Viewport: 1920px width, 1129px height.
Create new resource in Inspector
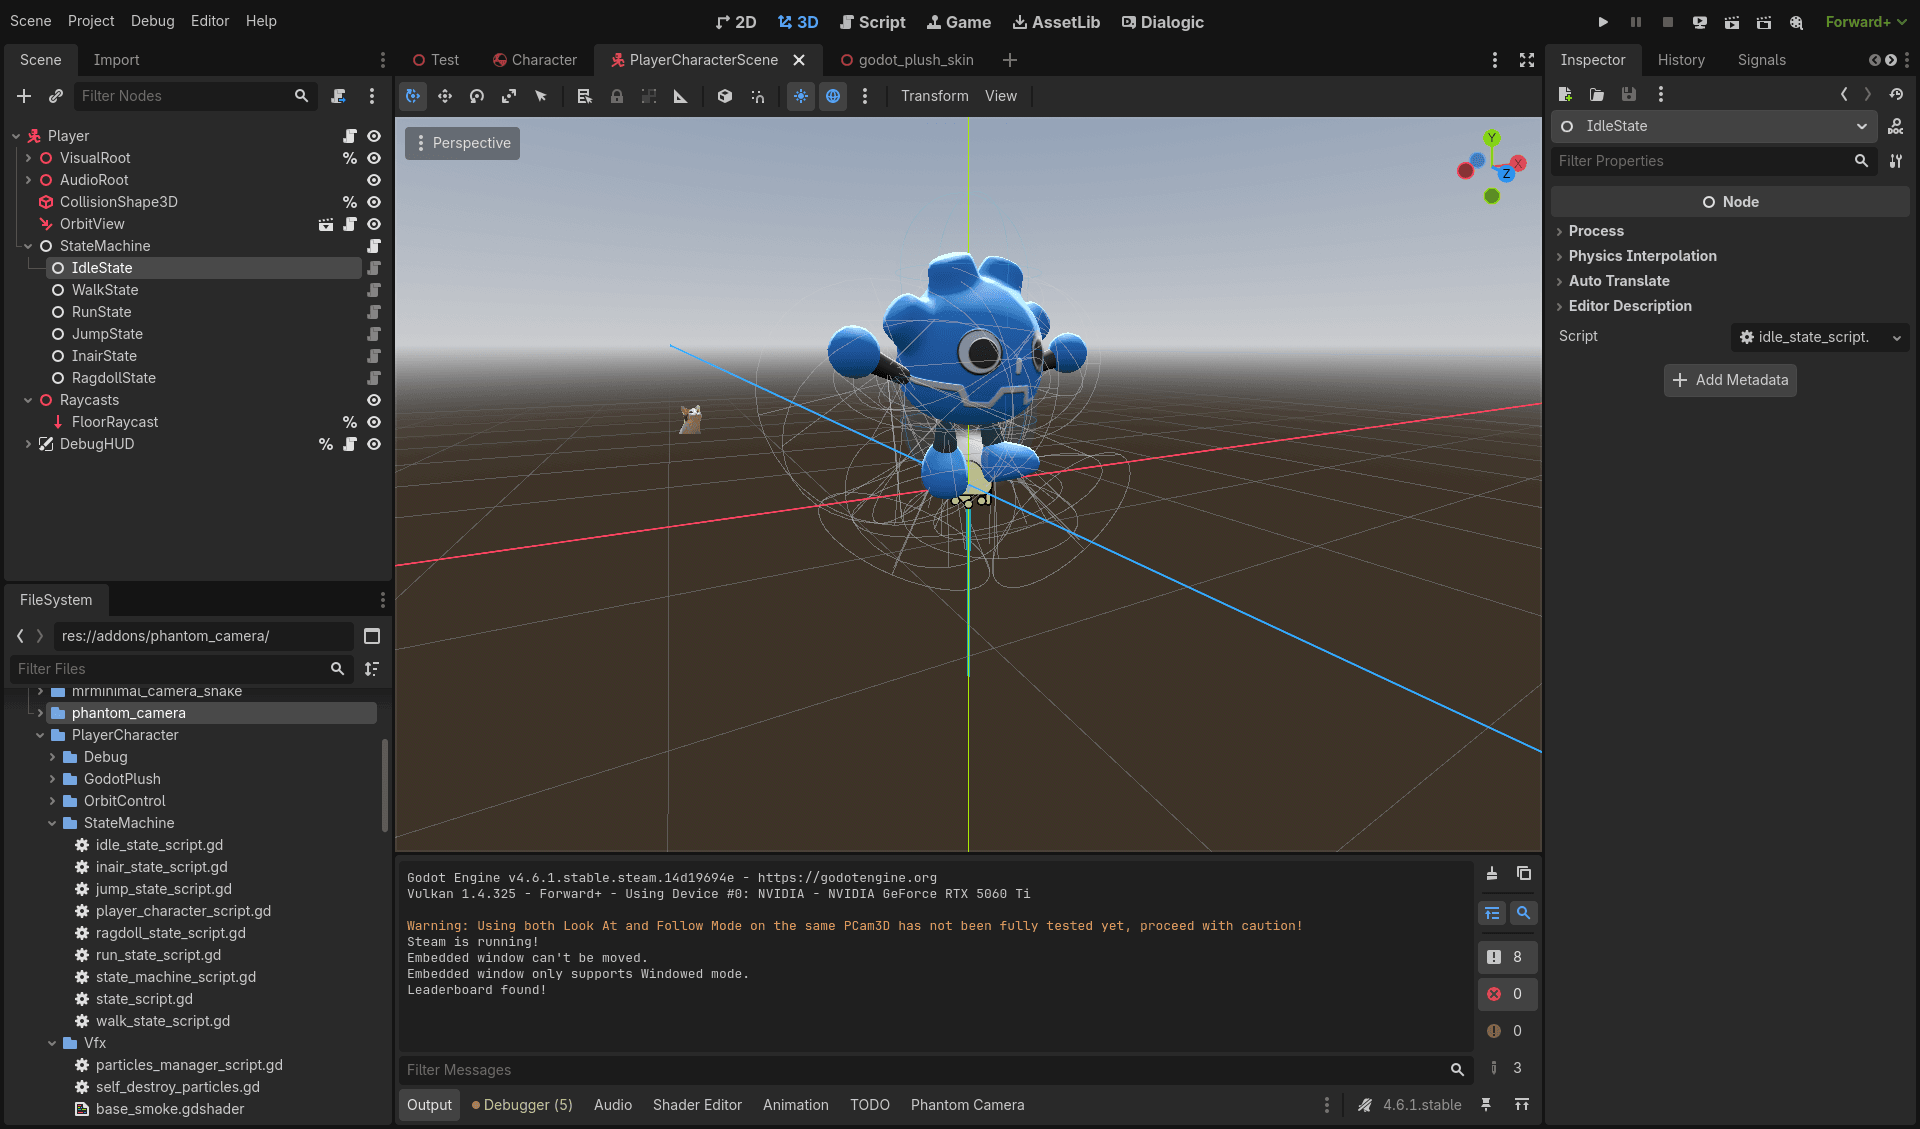point(1565,94)
